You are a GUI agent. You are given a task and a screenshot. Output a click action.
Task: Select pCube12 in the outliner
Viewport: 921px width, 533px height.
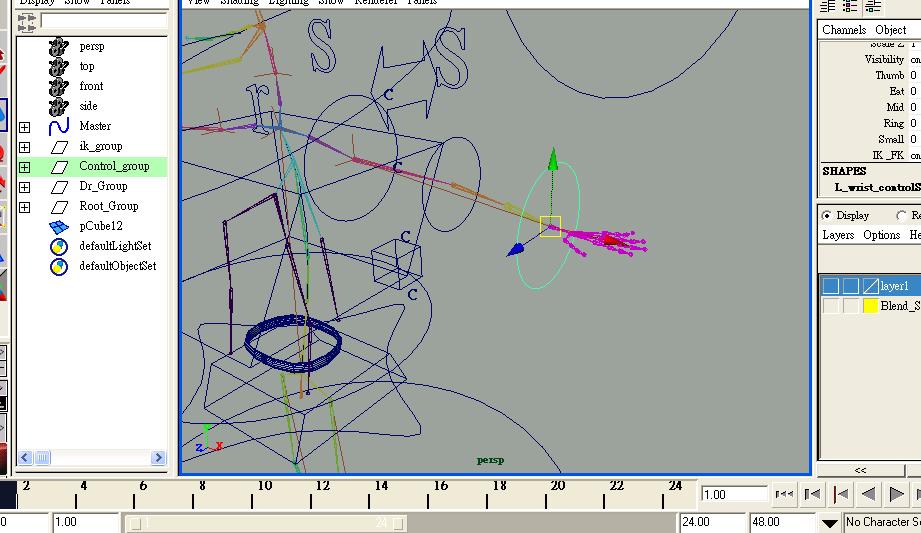tap(100, 226)
